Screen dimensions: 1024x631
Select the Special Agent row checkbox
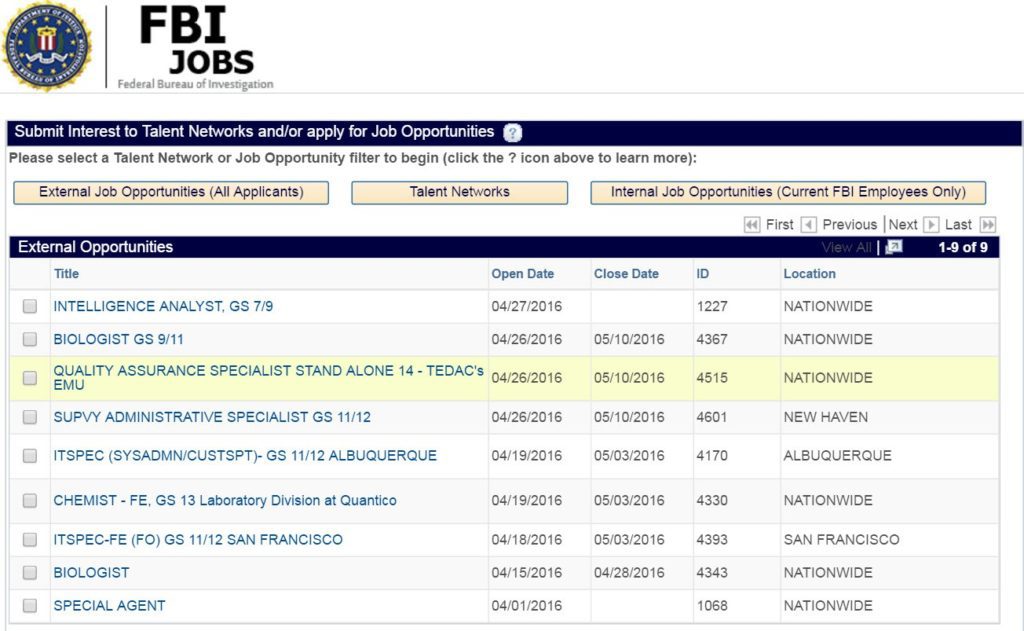(29, 605)
